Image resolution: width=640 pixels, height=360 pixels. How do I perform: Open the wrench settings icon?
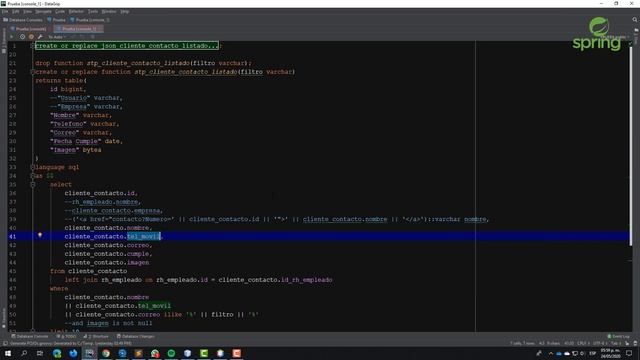point(40,37)
